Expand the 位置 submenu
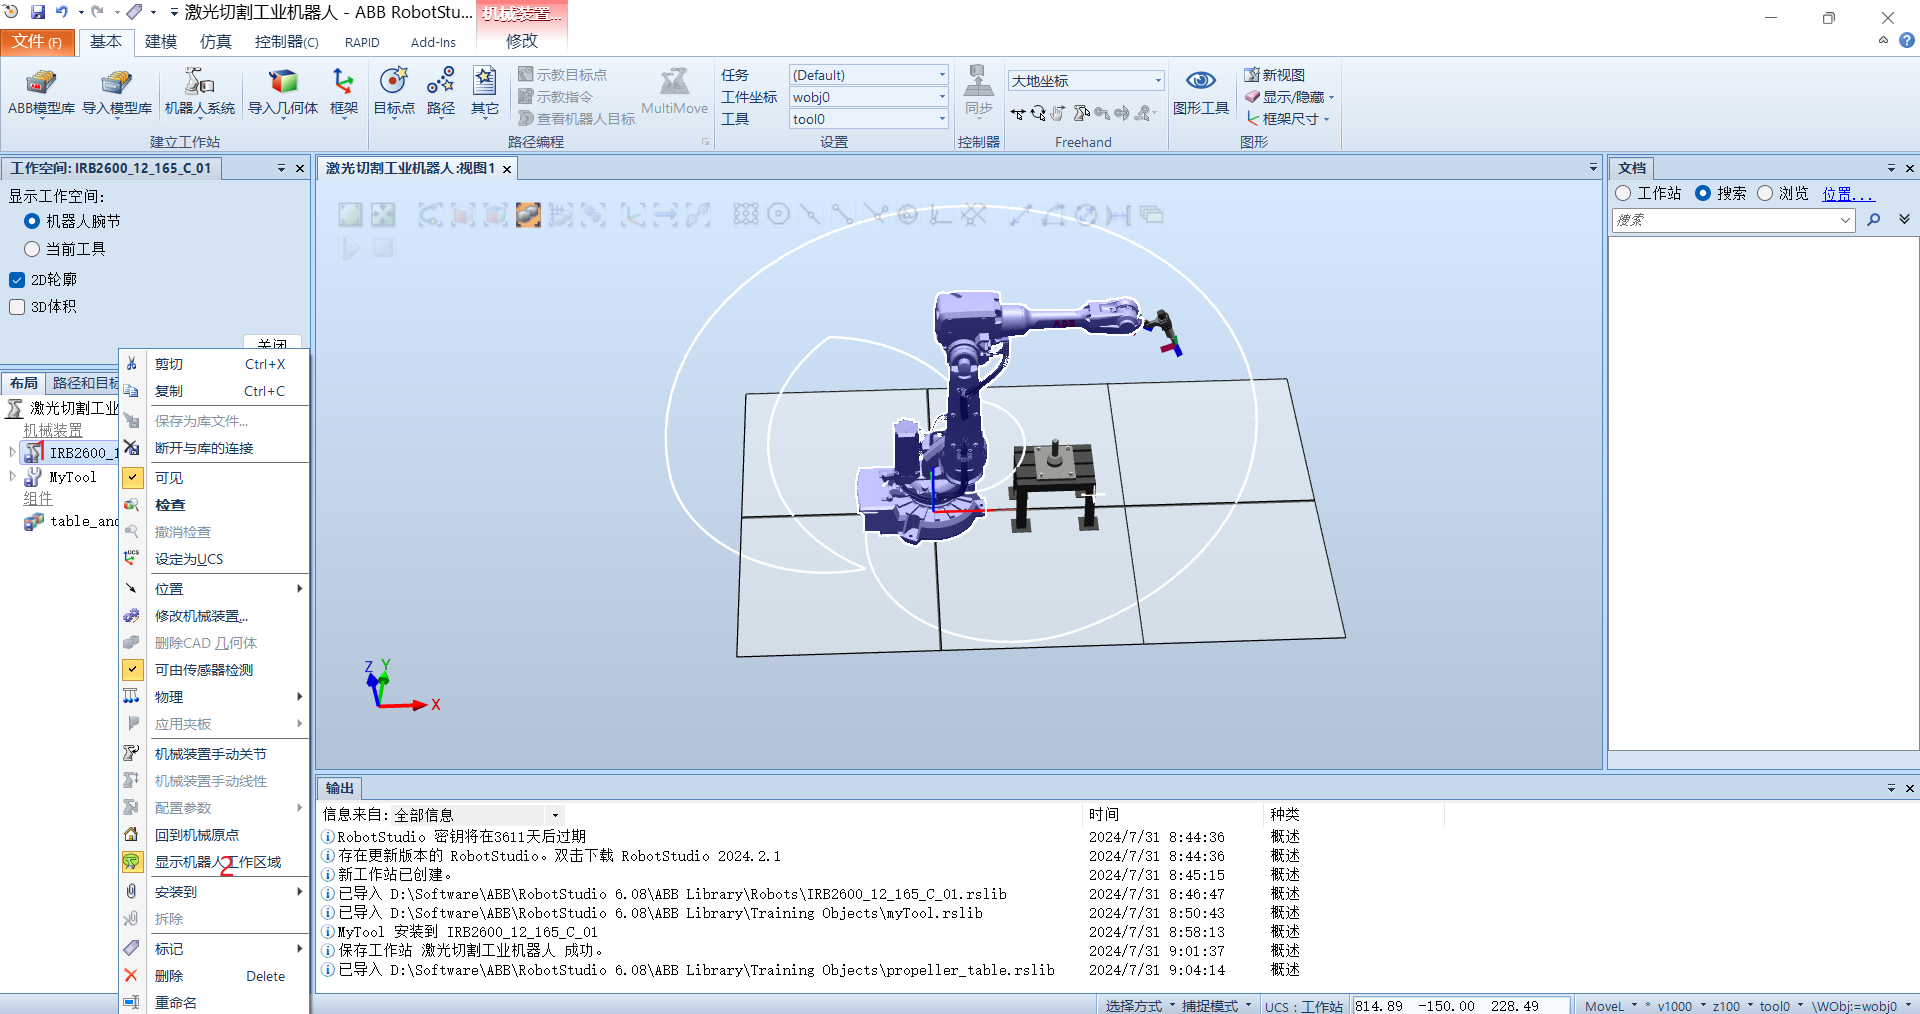The width and height of the screenshot is (1920, 1014). [214, 589]
